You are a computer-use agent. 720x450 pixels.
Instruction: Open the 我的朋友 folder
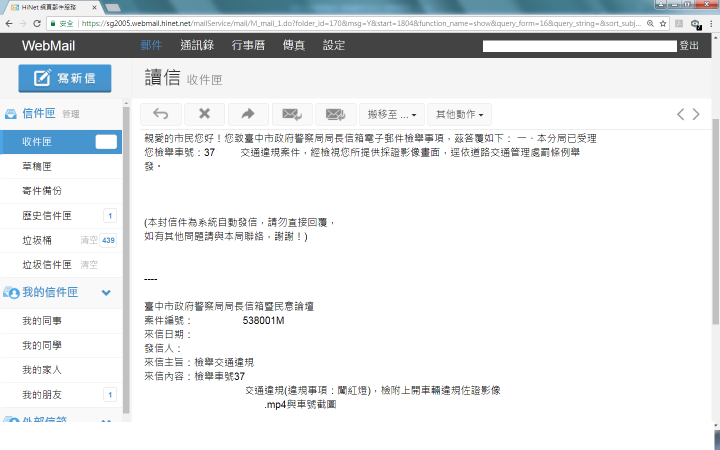coord(61,394)
